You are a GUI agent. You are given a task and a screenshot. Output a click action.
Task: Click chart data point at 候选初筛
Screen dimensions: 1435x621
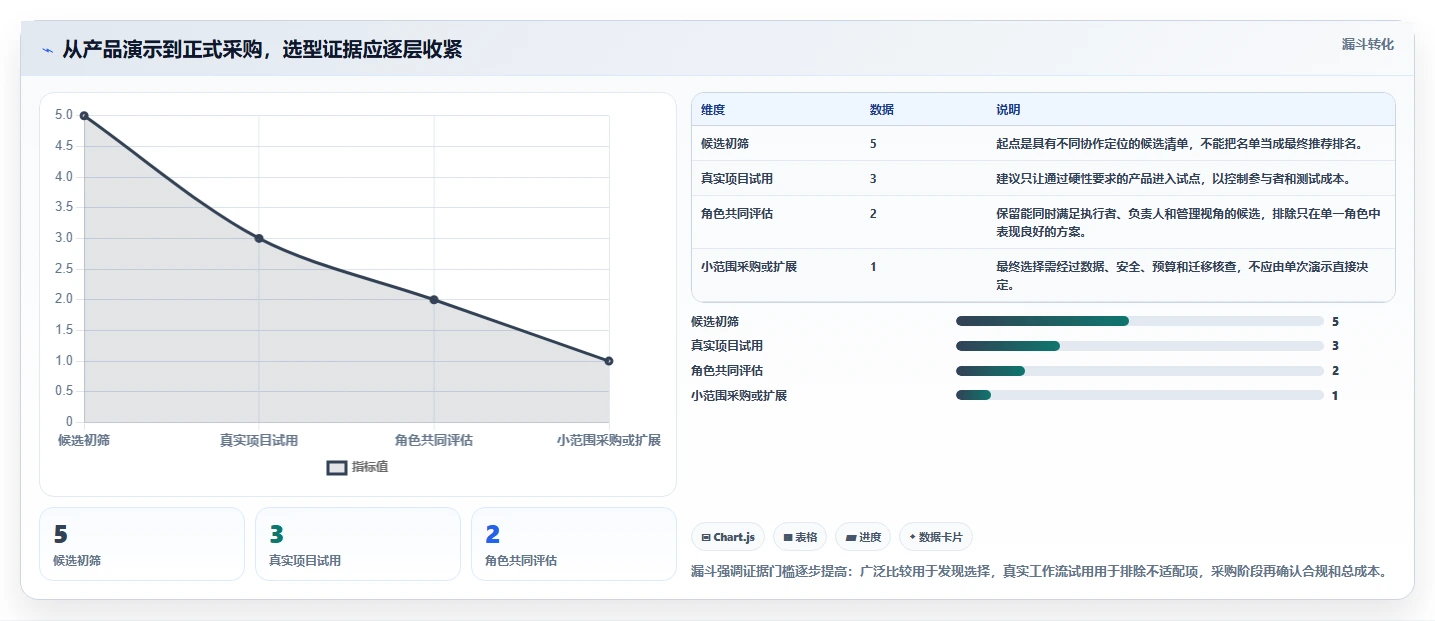(x=84, y=116)
